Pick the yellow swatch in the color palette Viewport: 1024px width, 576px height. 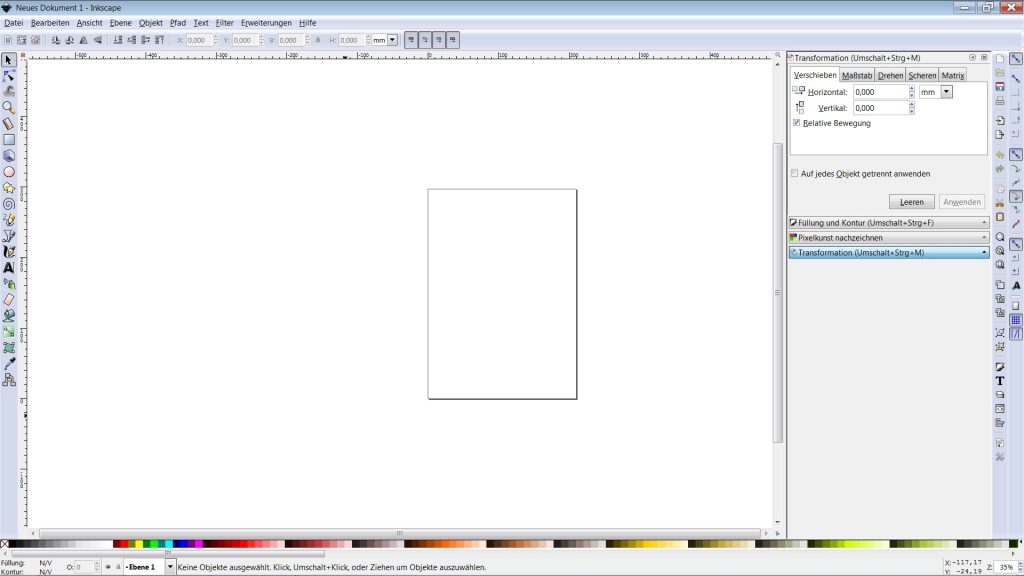click(x=139, y=544)
